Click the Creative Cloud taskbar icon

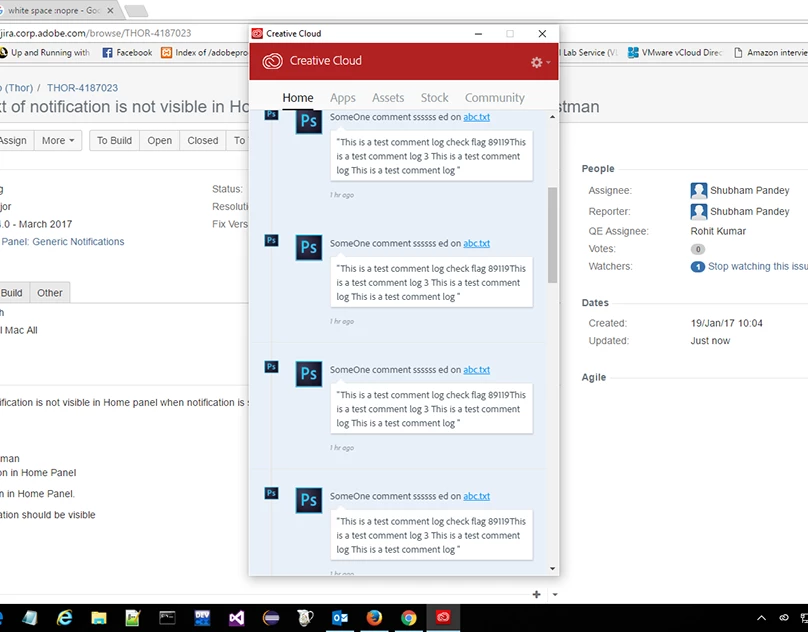(442, 617)
